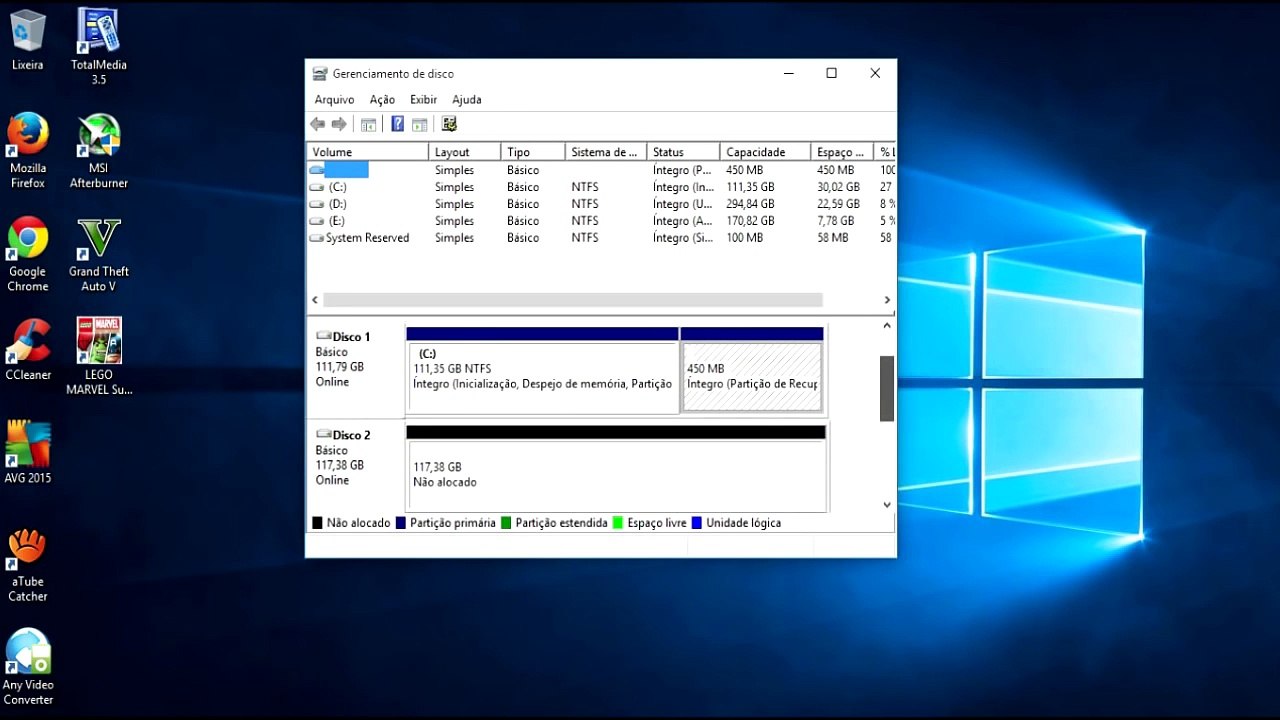Select the (D:) volume row in the list
Screen dimensions: 1280x720
point(338,204)
